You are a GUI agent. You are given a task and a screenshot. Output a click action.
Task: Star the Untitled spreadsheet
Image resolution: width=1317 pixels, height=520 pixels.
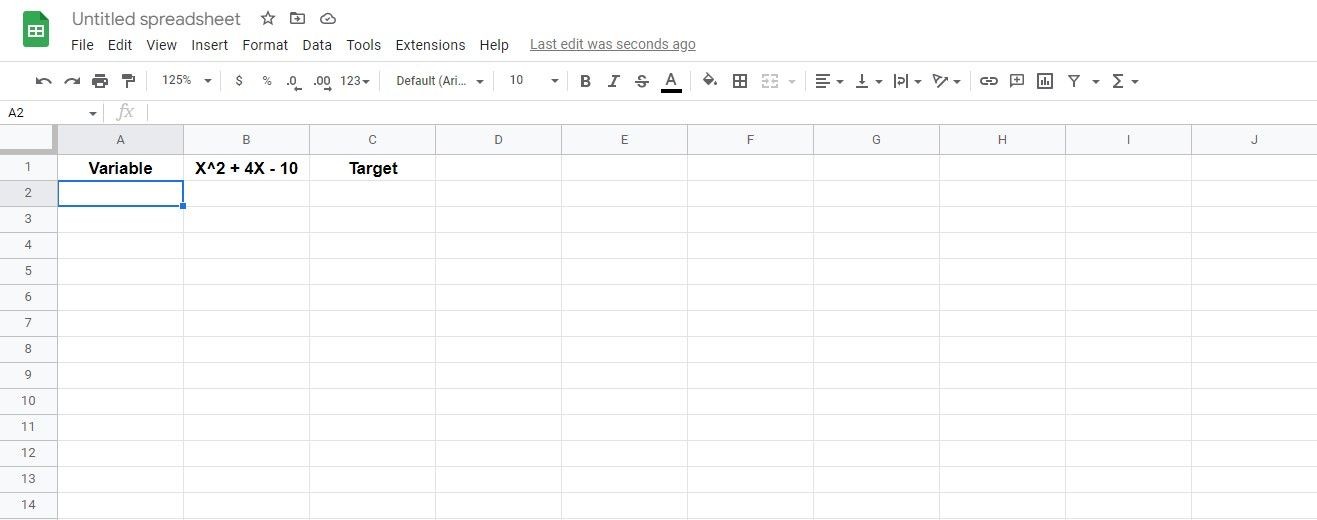267,19
